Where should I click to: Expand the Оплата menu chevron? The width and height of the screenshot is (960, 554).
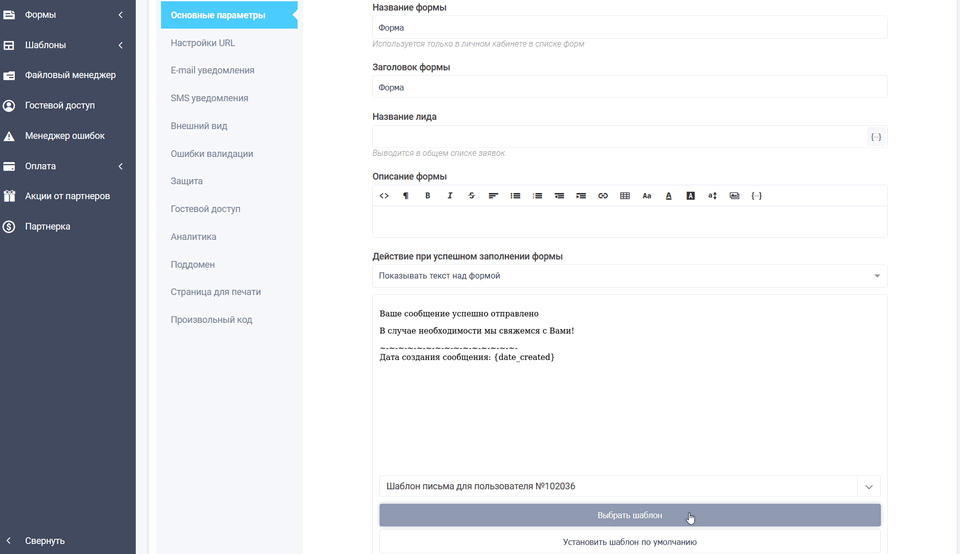click(121, 167)
